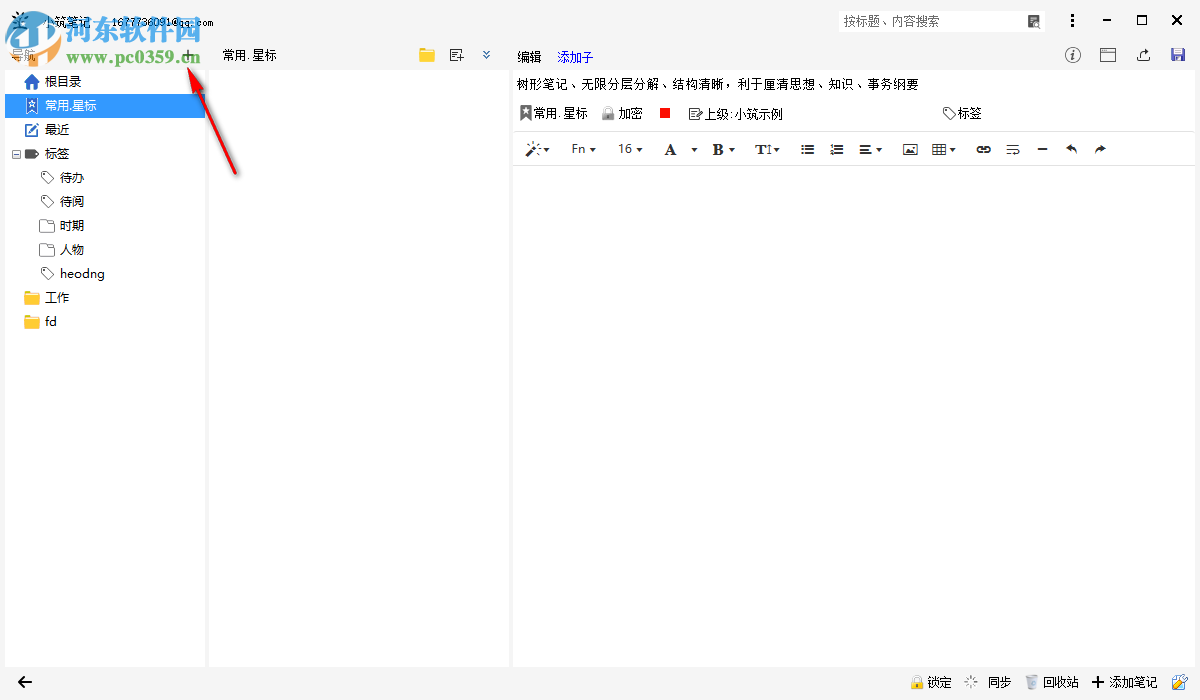Encrypt the note with 加密

point(622,113)
